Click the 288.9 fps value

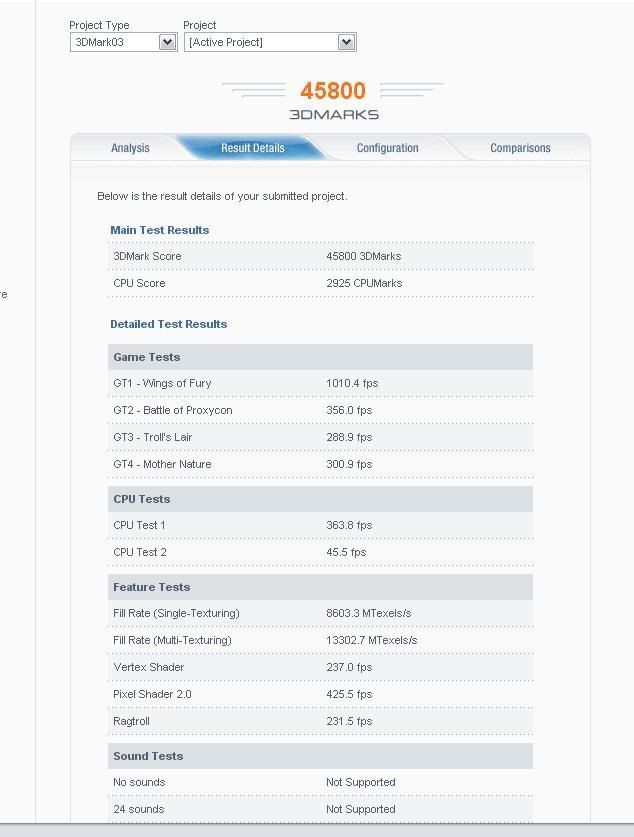click(349, 437)
